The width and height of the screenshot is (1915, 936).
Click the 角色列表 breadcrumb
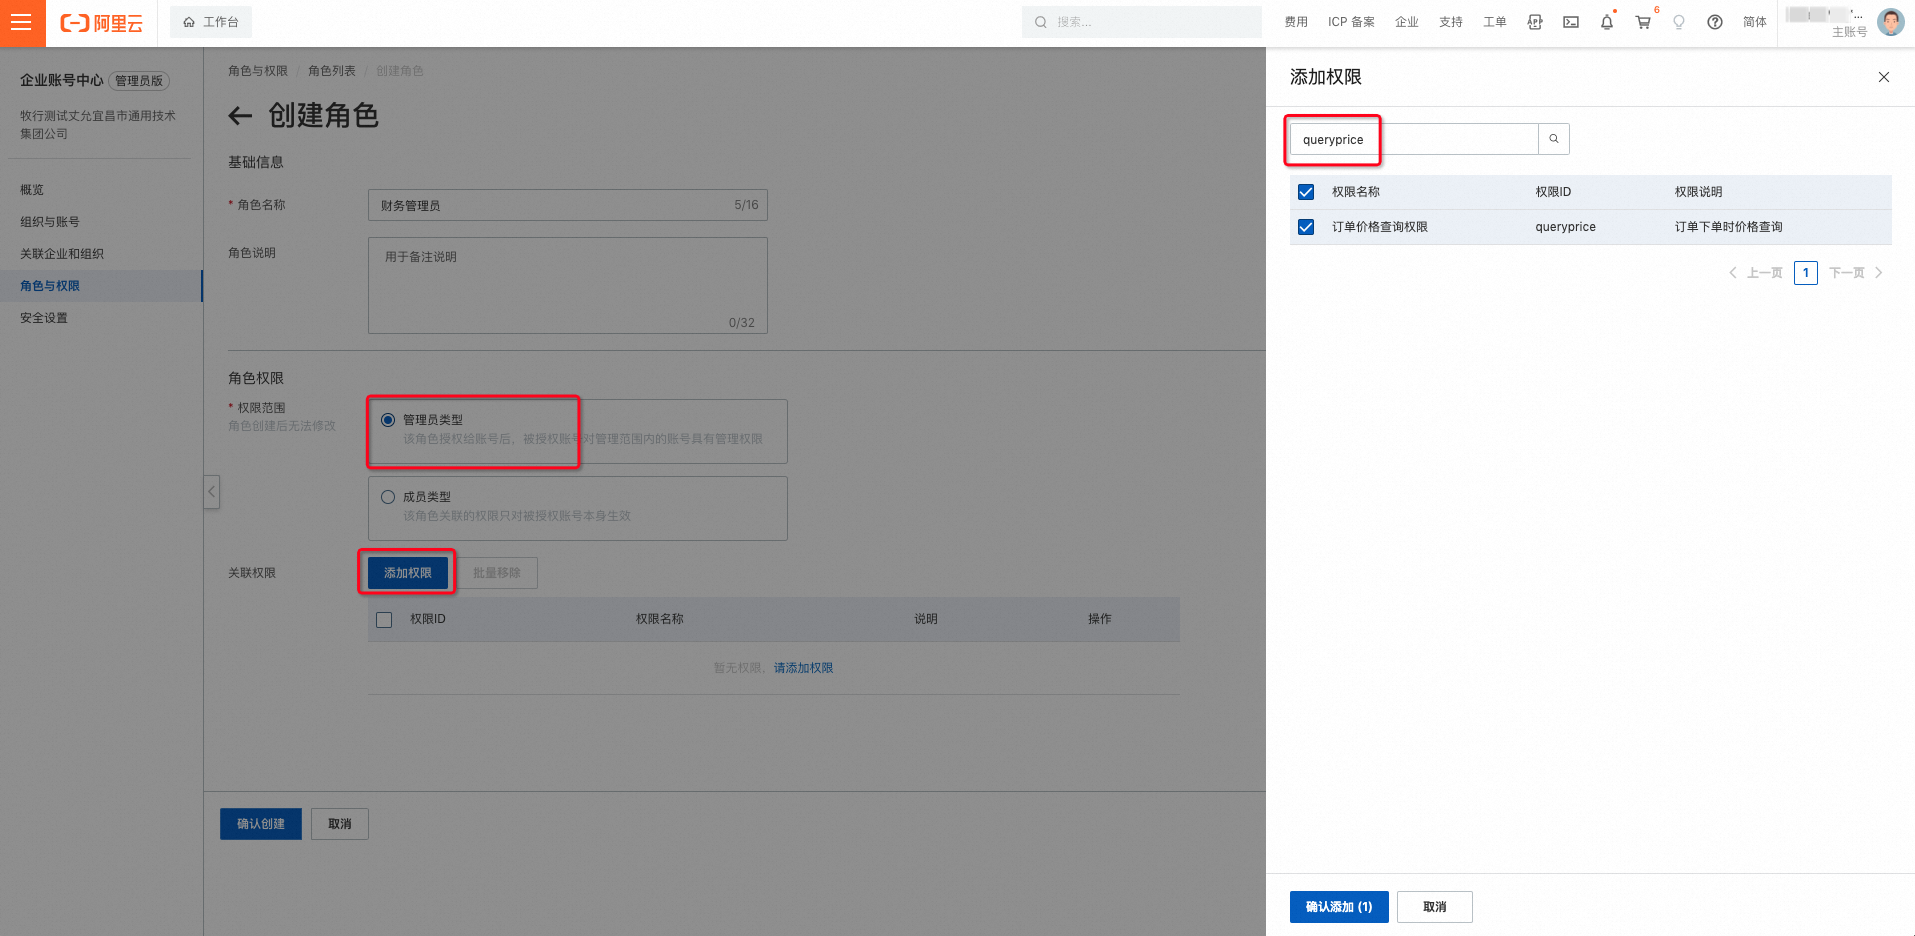332,71
